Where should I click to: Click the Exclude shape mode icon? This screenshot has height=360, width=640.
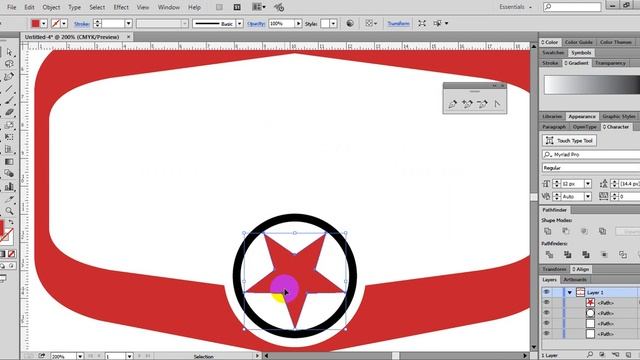[602, 231]
